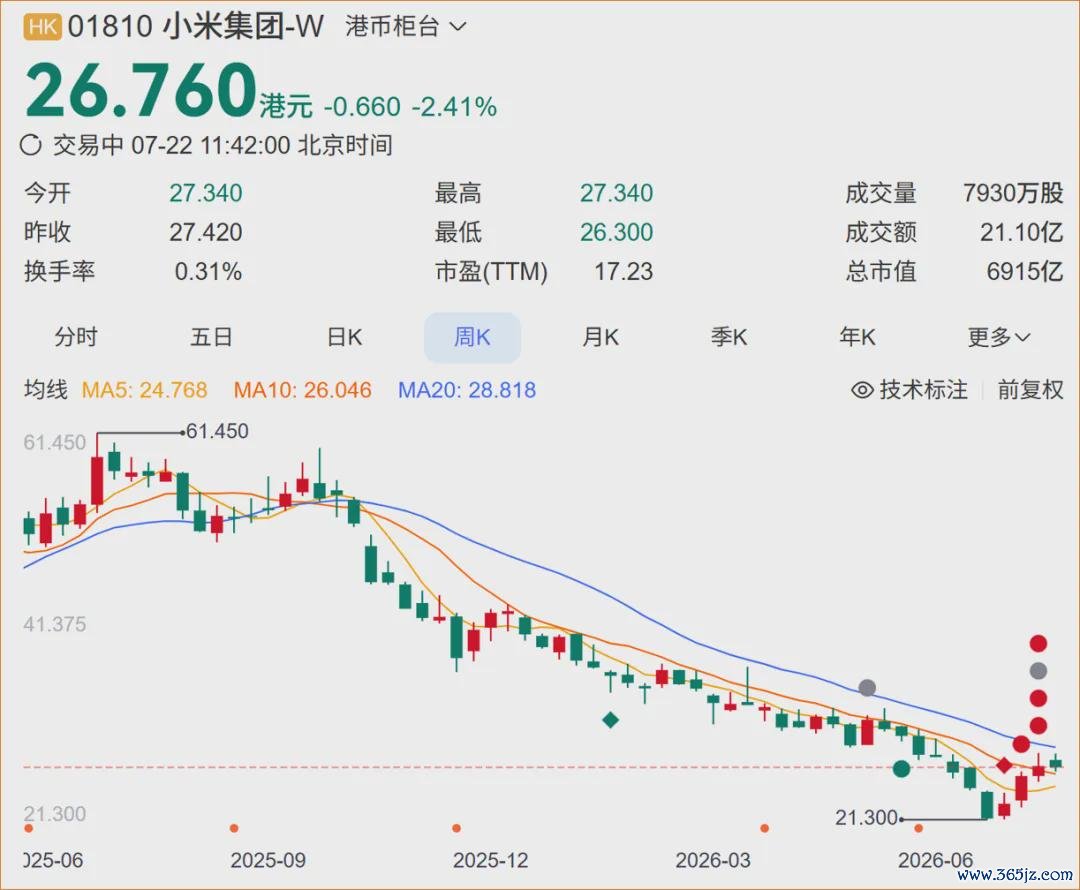
Task: Click the 昨收 value 27.420
Action: tap(205, 232)
